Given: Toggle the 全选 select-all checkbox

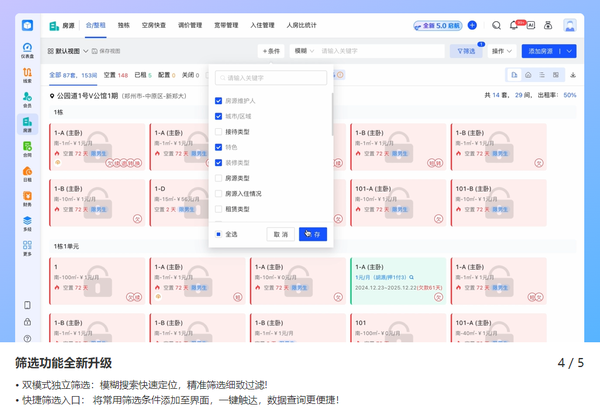Looking at the screenshot, I should (218, 234).
